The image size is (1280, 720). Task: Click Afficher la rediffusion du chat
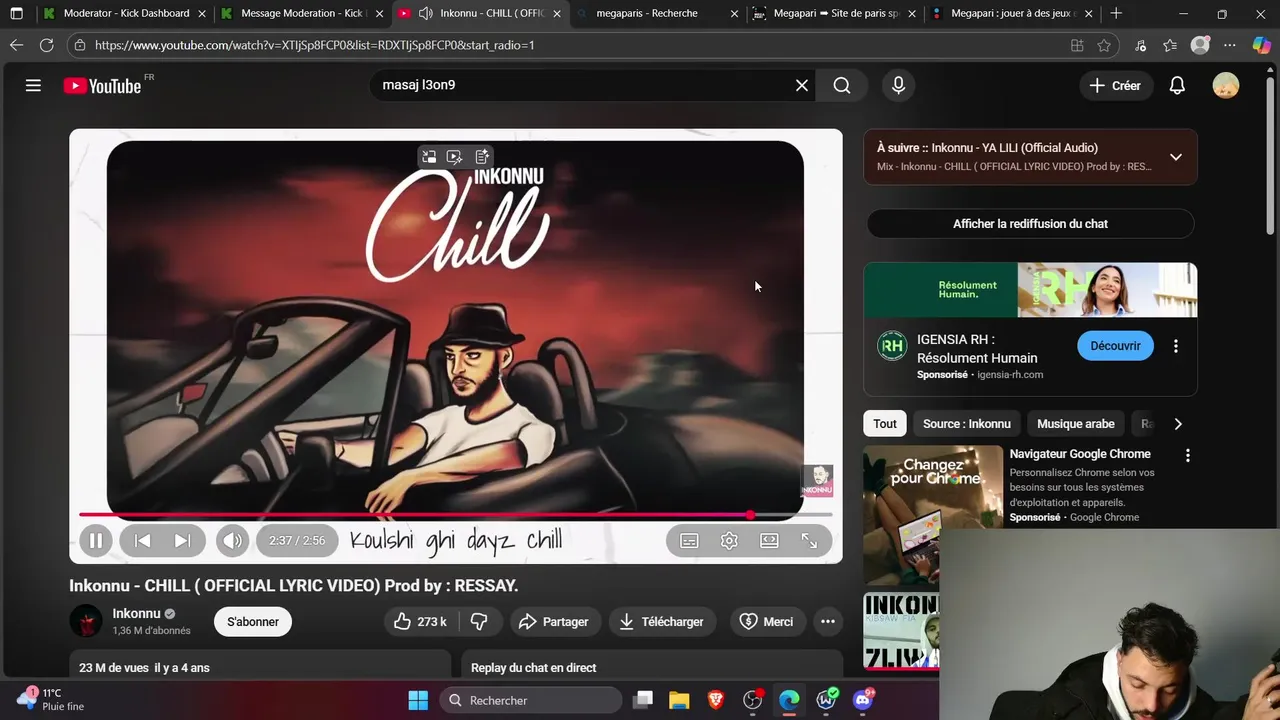(x=1030, y=224)
